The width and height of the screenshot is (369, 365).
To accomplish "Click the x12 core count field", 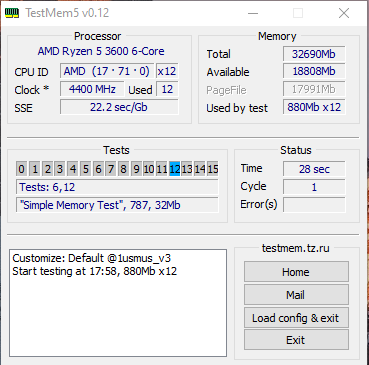I will point(167,71).
